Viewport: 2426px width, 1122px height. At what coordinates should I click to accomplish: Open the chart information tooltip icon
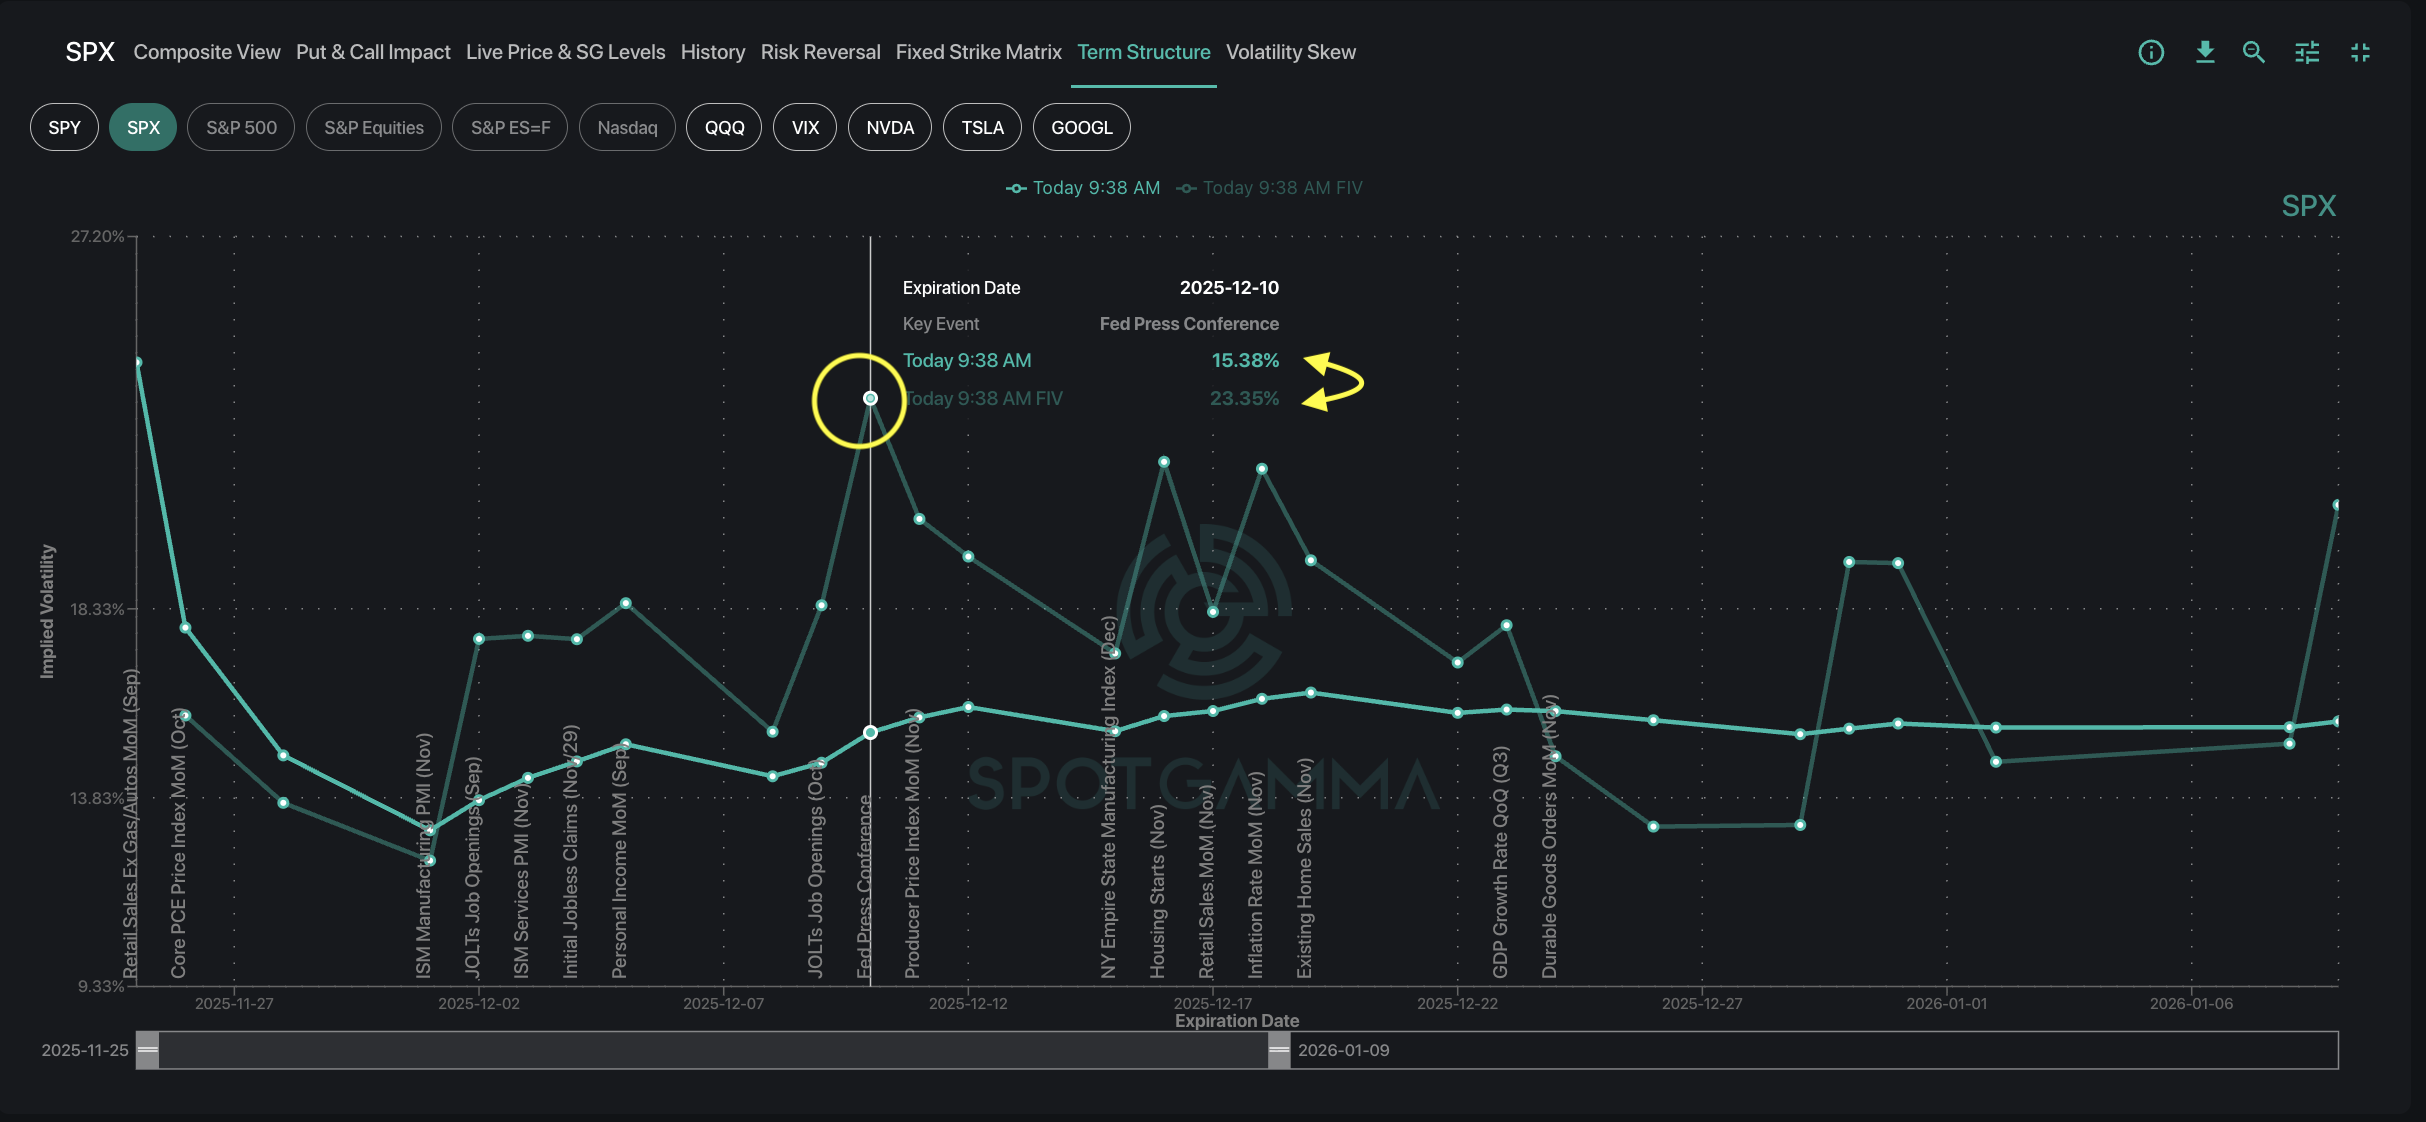2151,52
